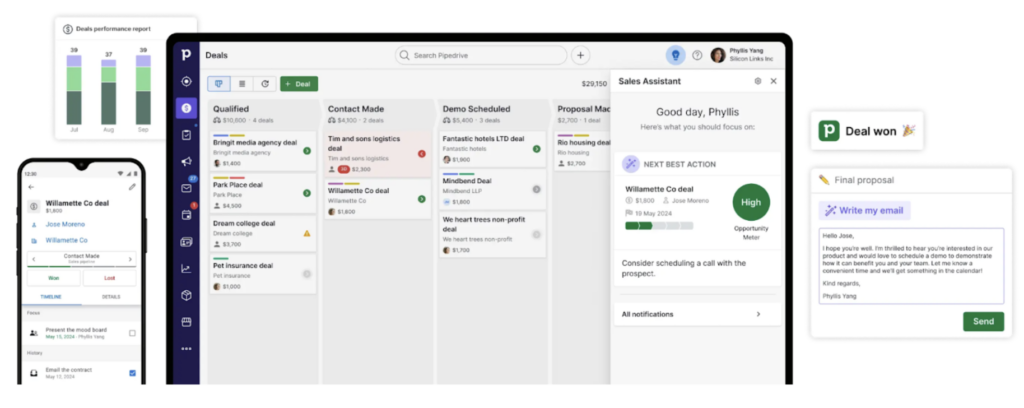1024x408 pixels.
Task: Click the Send button
Action: click(983, 321)
